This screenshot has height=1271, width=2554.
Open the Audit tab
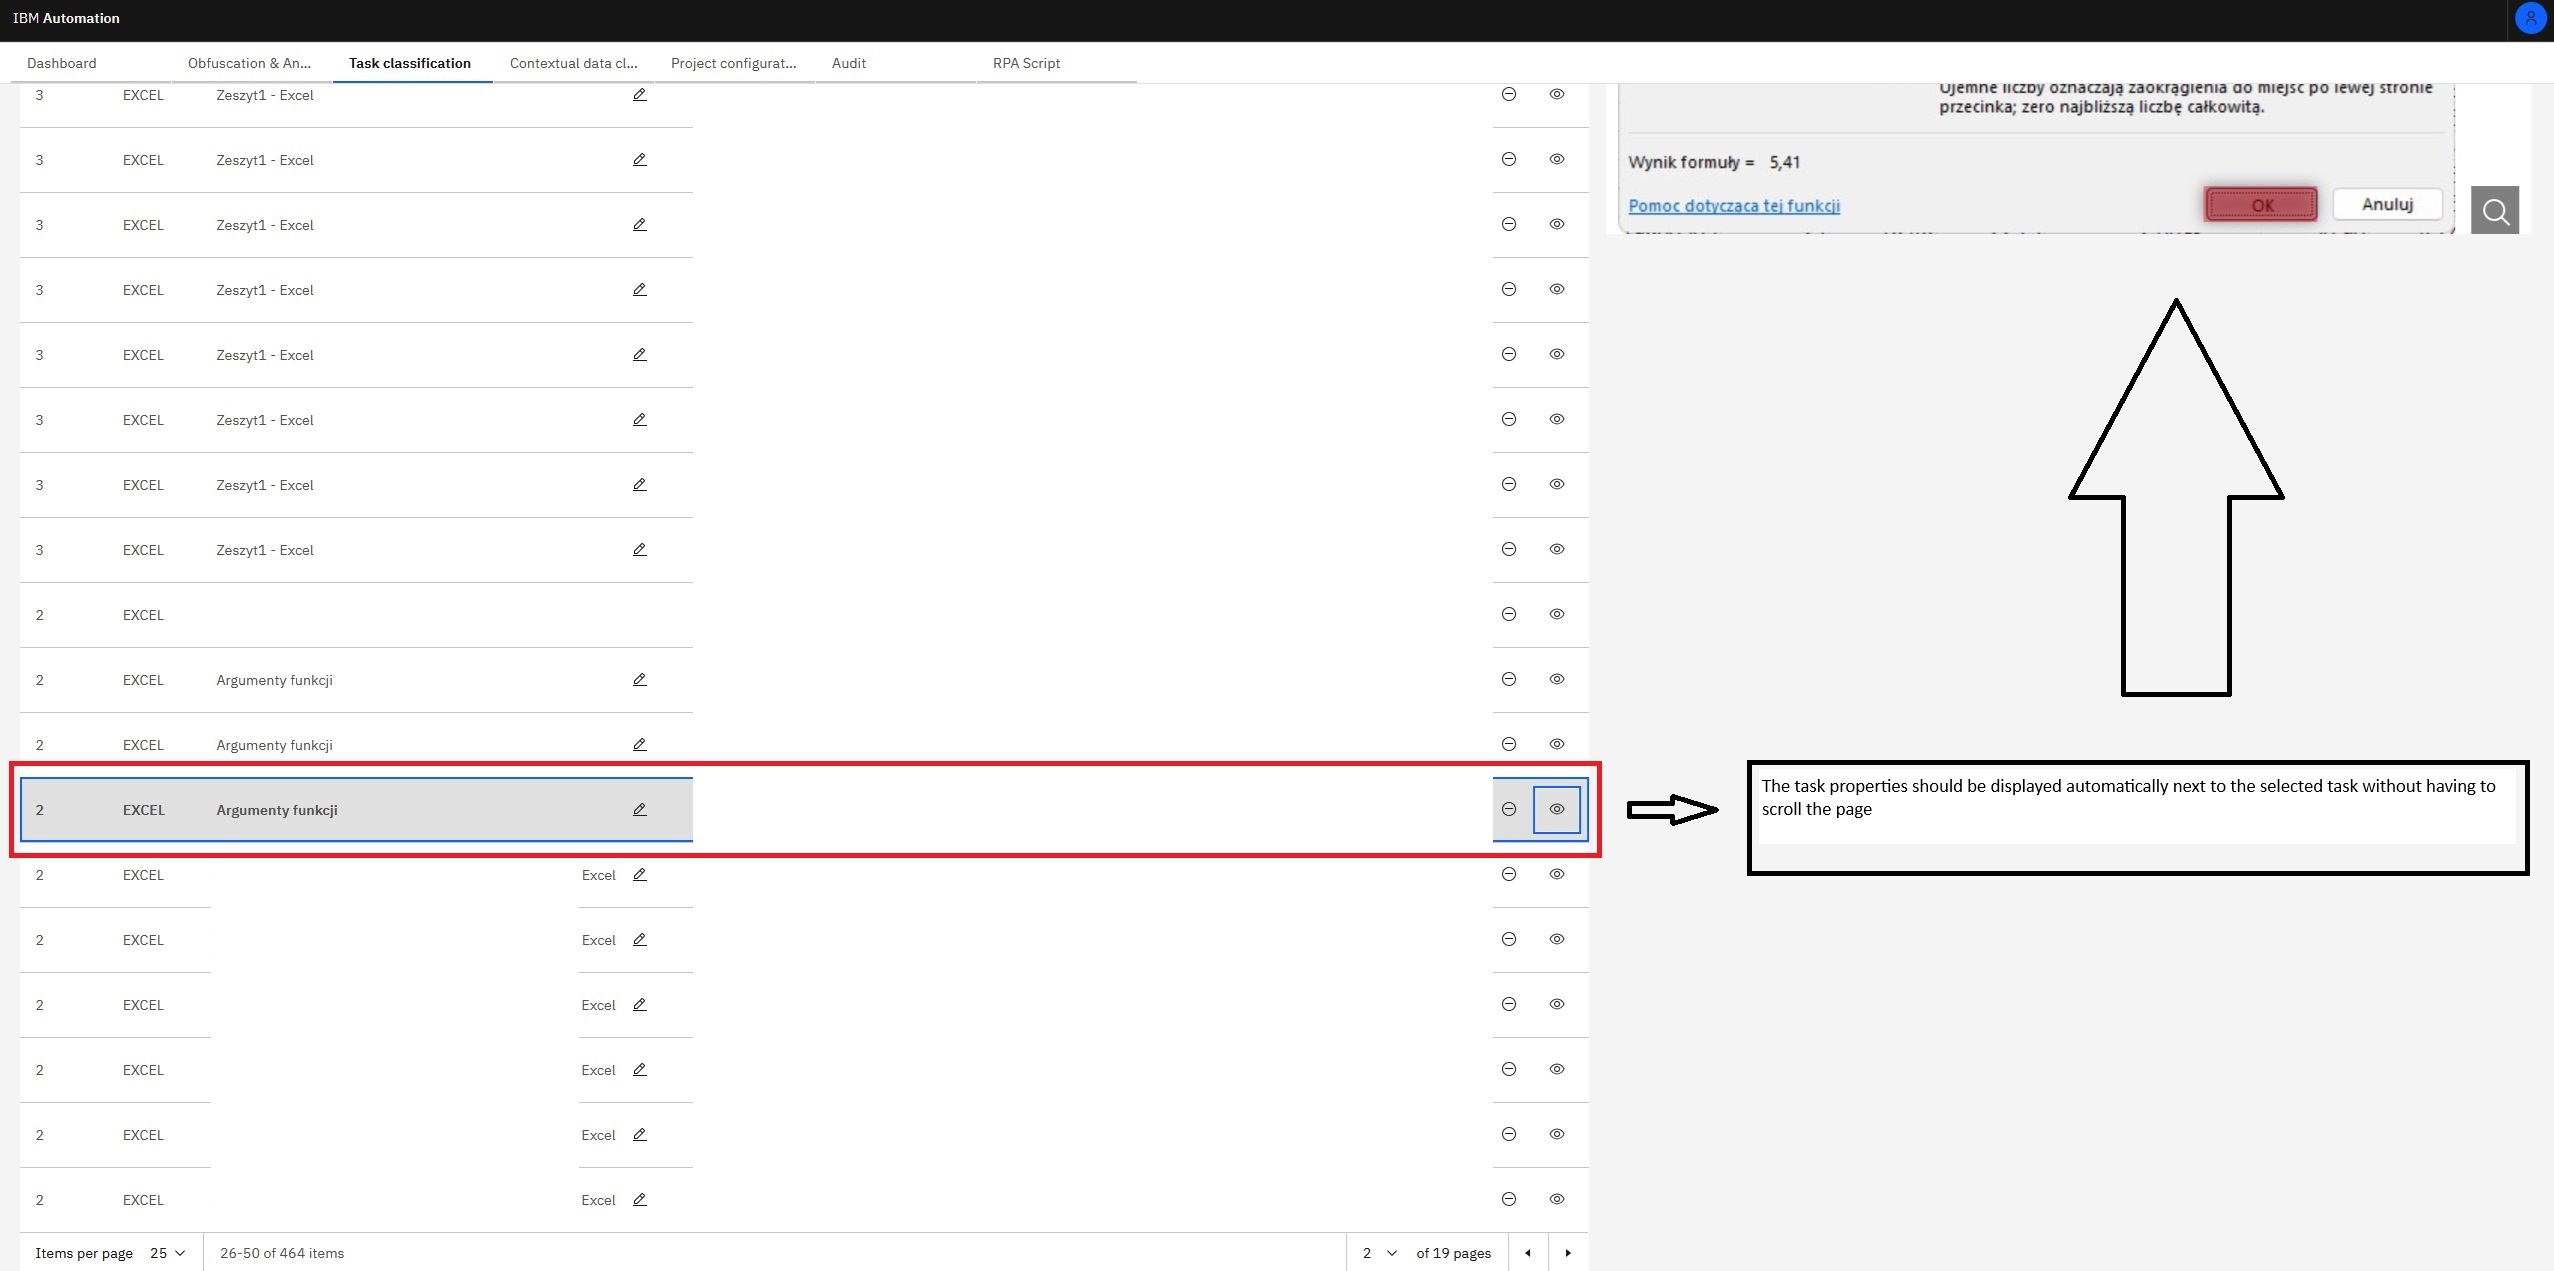coord(849,63)
